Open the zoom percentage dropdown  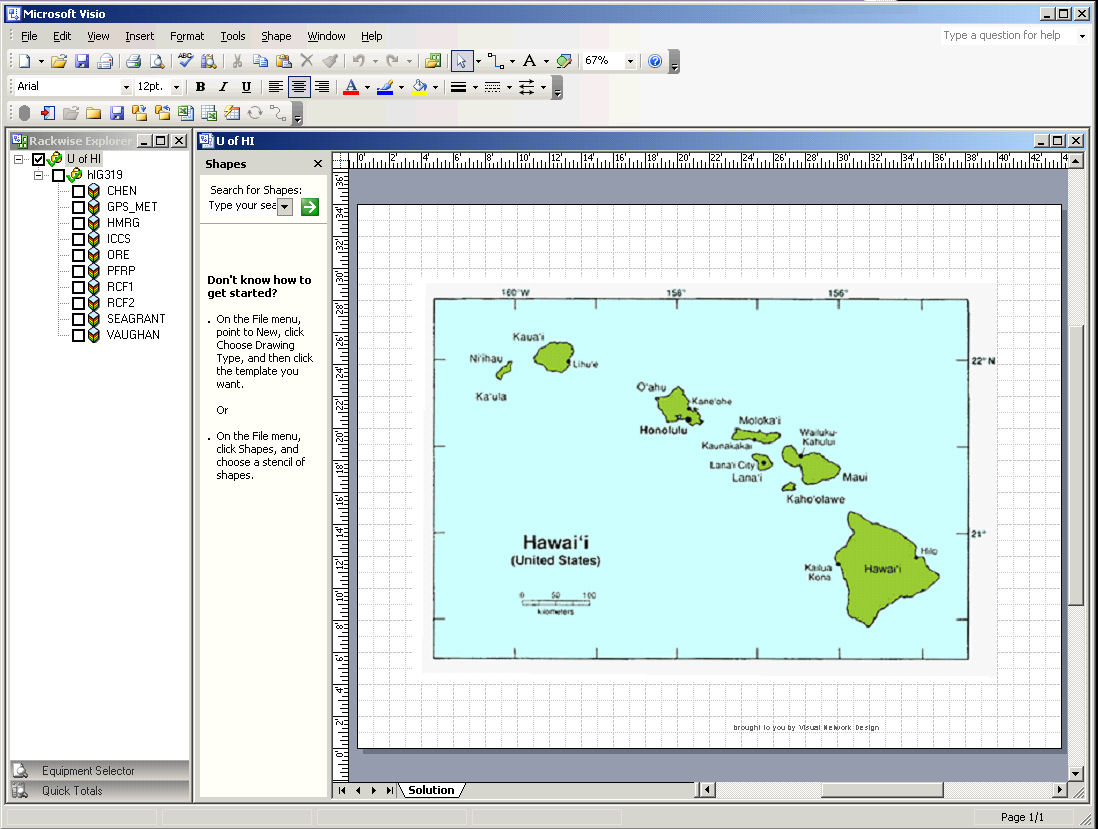click(x=630, y=61)
